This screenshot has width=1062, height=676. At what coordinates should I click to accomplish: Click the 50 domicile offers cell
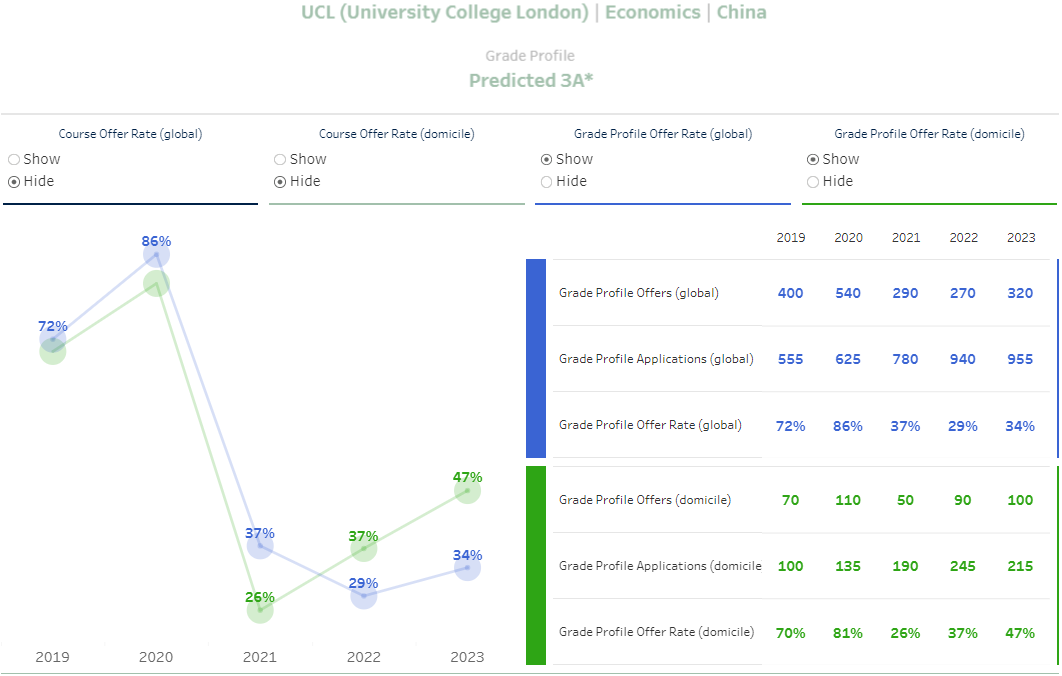(x=906, y=501)
